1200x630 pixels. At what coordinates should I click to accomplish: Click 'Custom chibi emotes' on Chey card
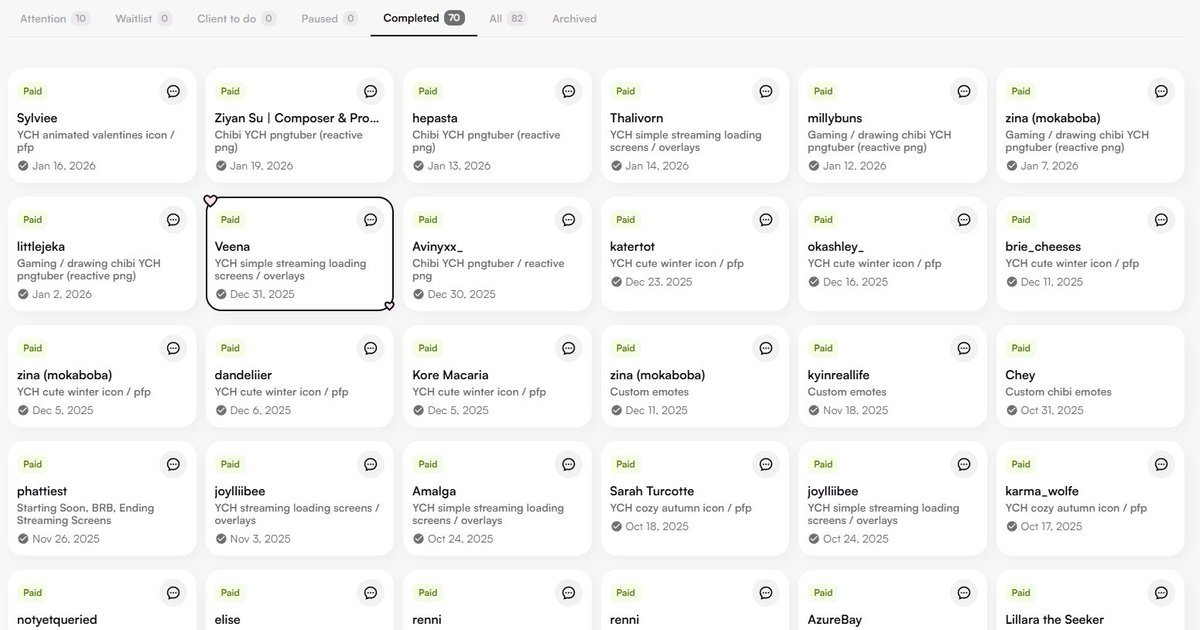(x=1058, y=392)
